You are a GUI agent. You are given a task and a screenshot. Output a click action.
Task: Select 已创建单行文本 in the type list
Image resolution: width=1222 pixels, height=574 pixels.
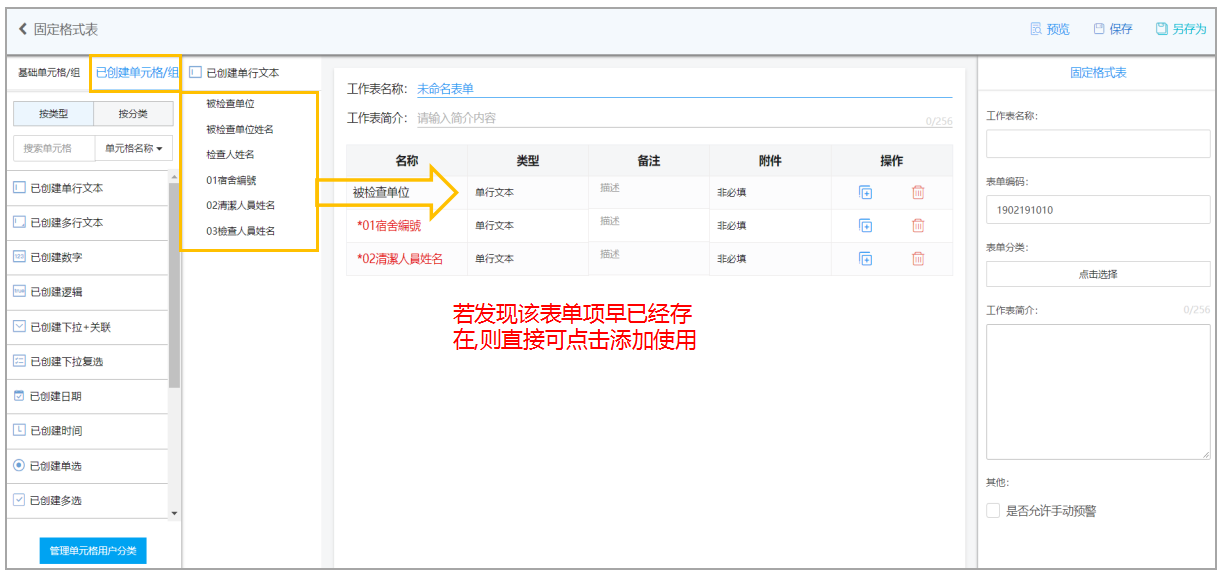click(x=87, y=188)
